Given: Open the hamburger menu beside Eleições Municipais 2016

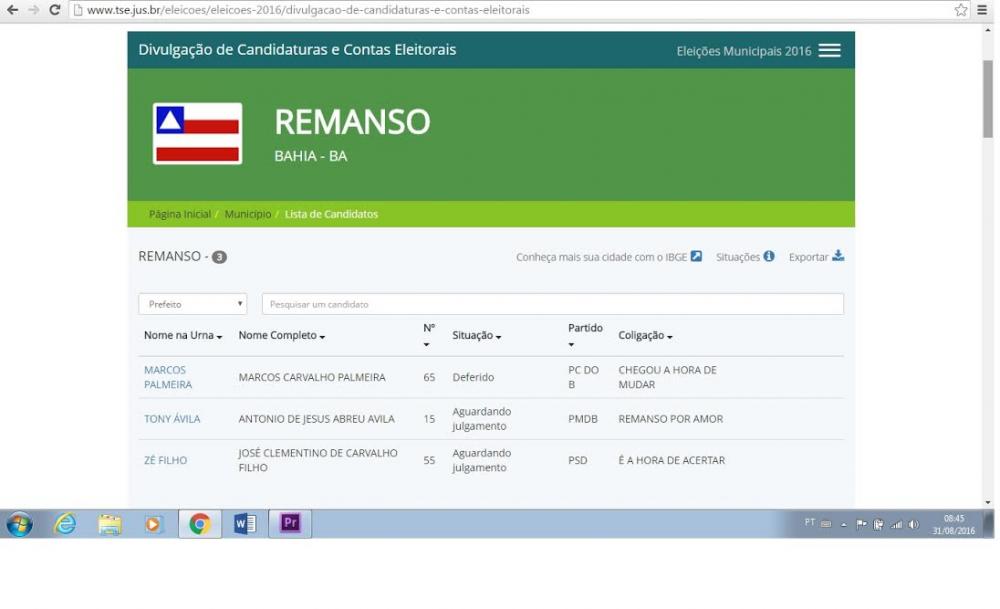Looking at the screenshot, I should pos(829,51).
